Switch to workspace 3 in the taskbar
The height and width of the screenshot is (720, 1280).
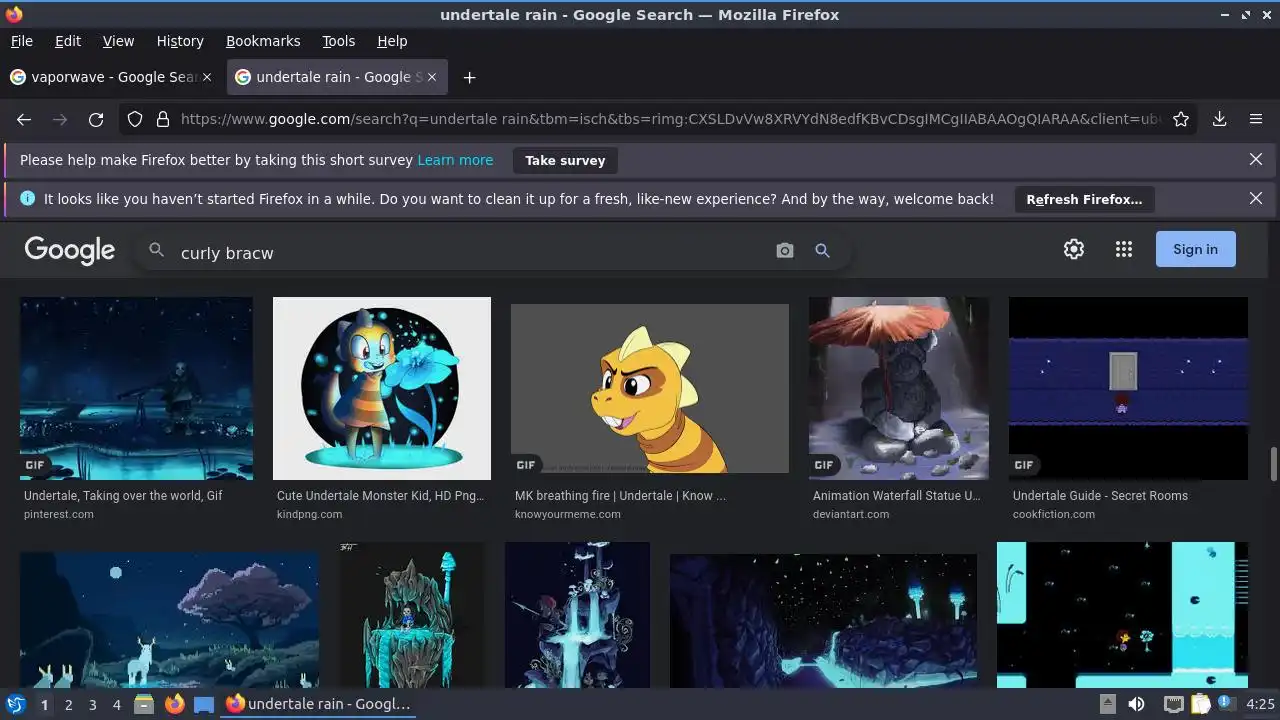(92, 704)
